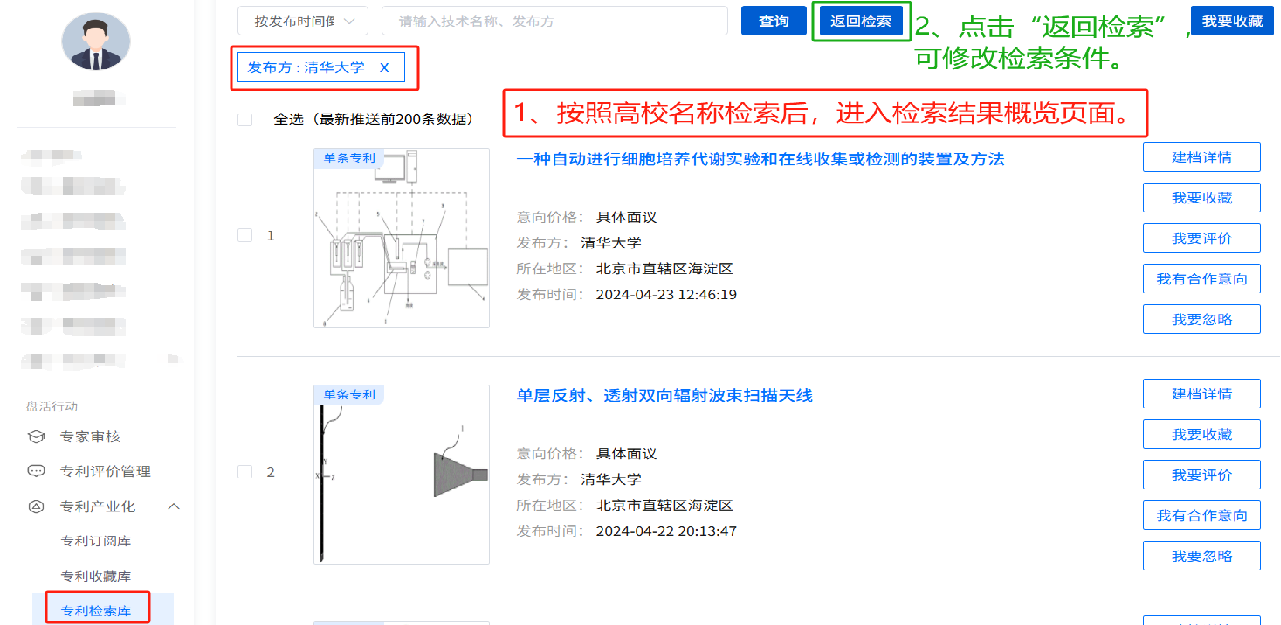
Task: Open 专利收藏库 in the sidebar
Action: [x=96, y=576]
